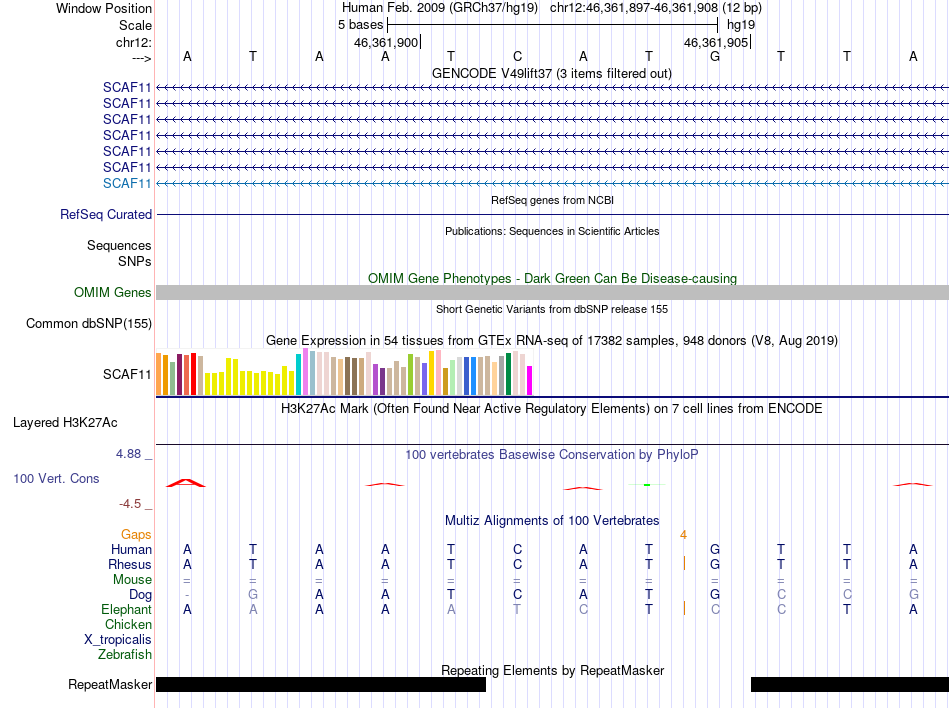
Task: Select the Publications: Sequences in Scientific Articles title
Action: click(552, 231)
